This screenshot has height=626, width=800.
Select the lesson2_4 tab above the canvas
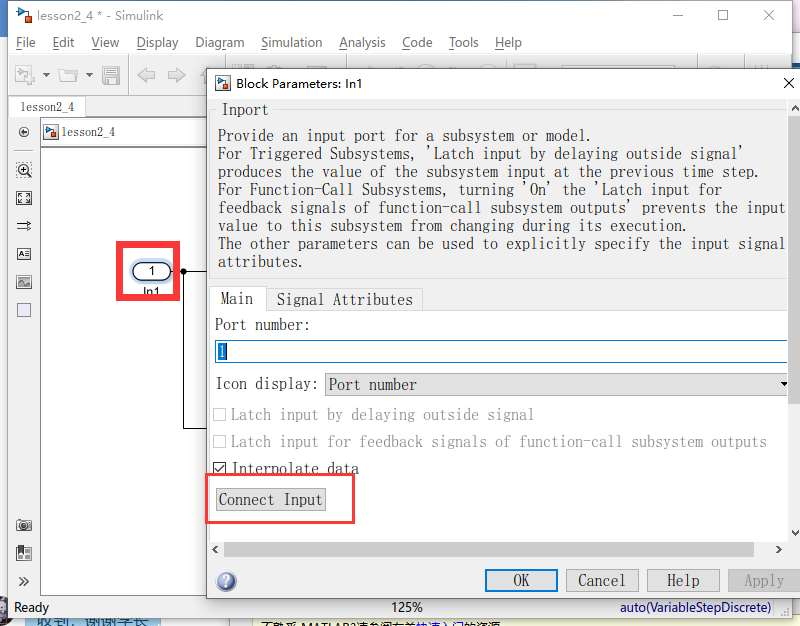47,106
